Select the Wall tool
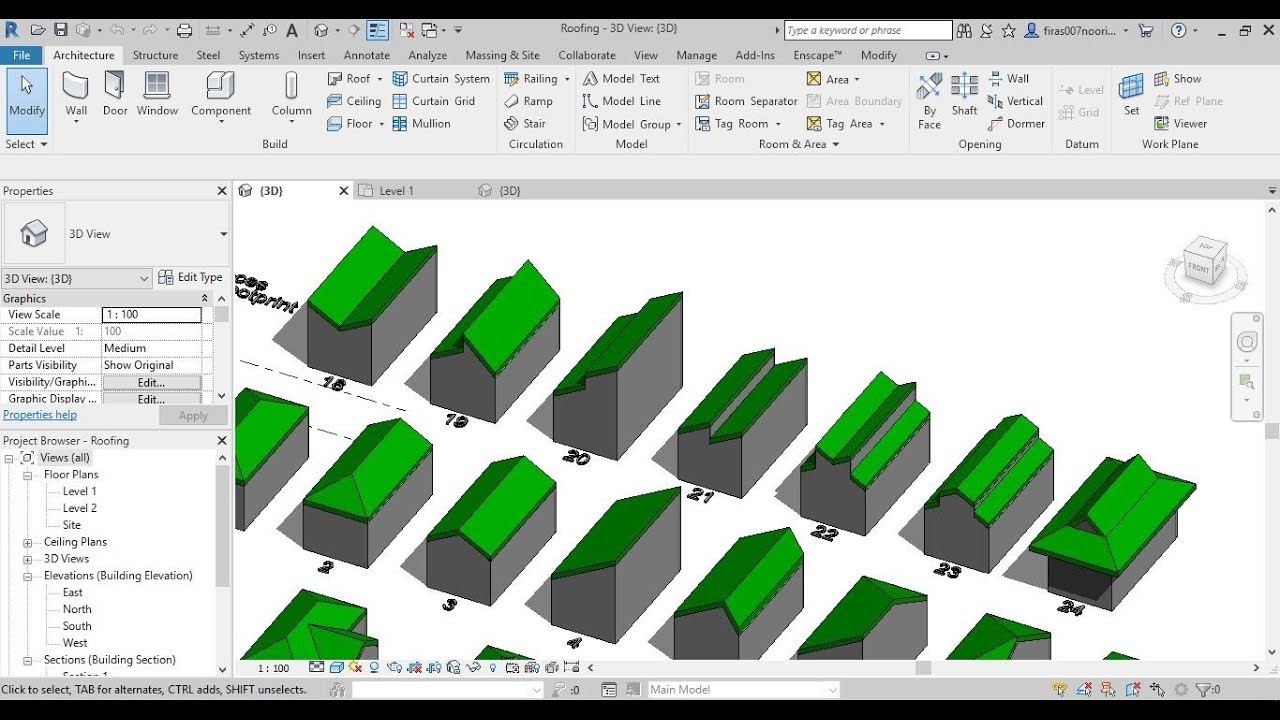Image resolution: width=1280 pixels, height=720 pixels. pos(76,95)
